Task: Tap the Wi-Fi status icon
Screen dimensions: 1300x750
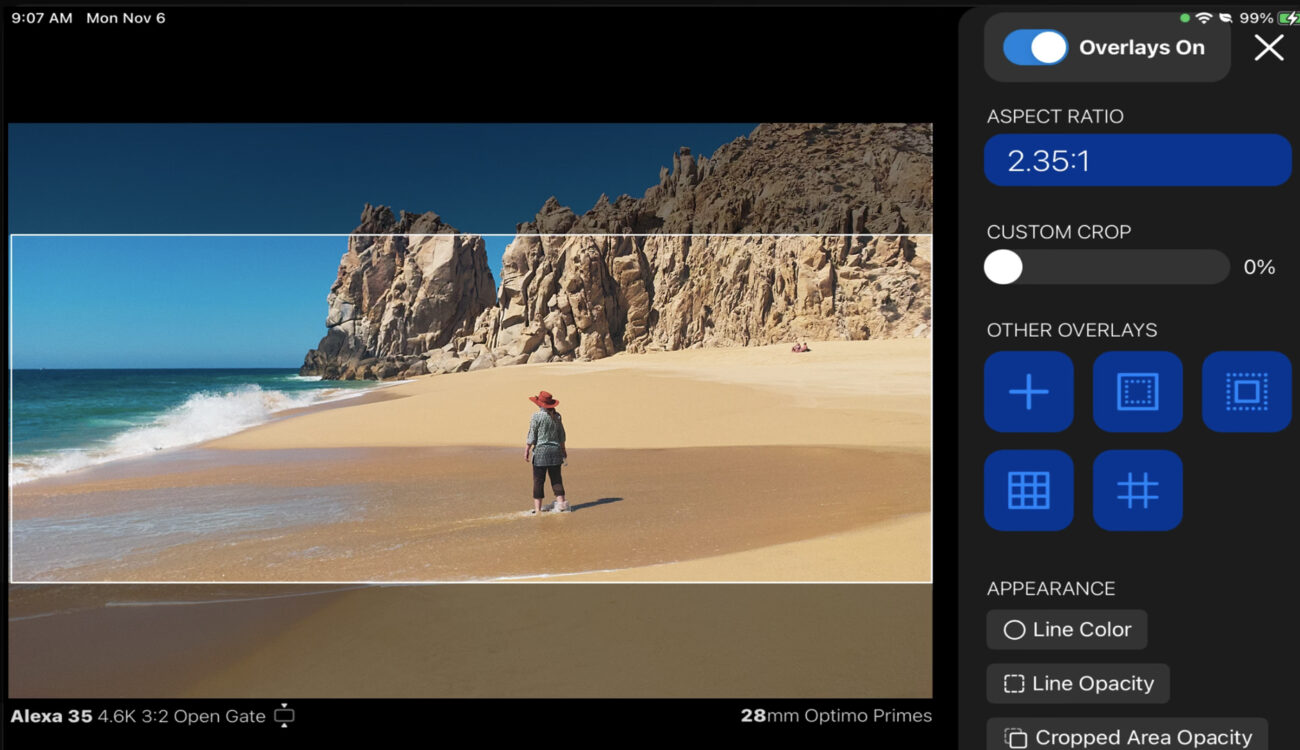Action: (1204, 18)
